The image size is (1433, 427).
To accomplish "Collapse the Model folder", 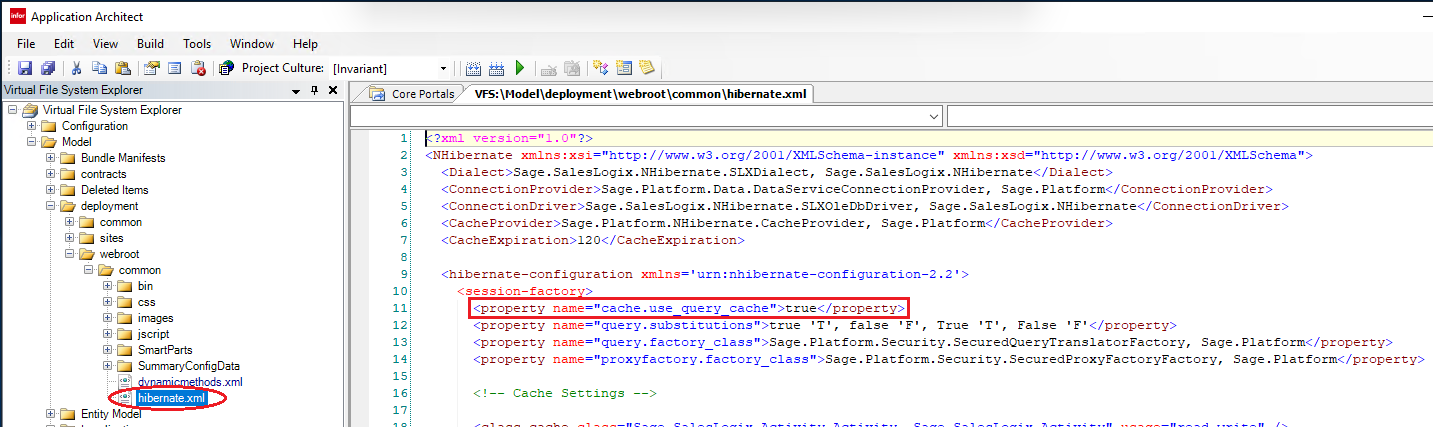I will 31,142.
